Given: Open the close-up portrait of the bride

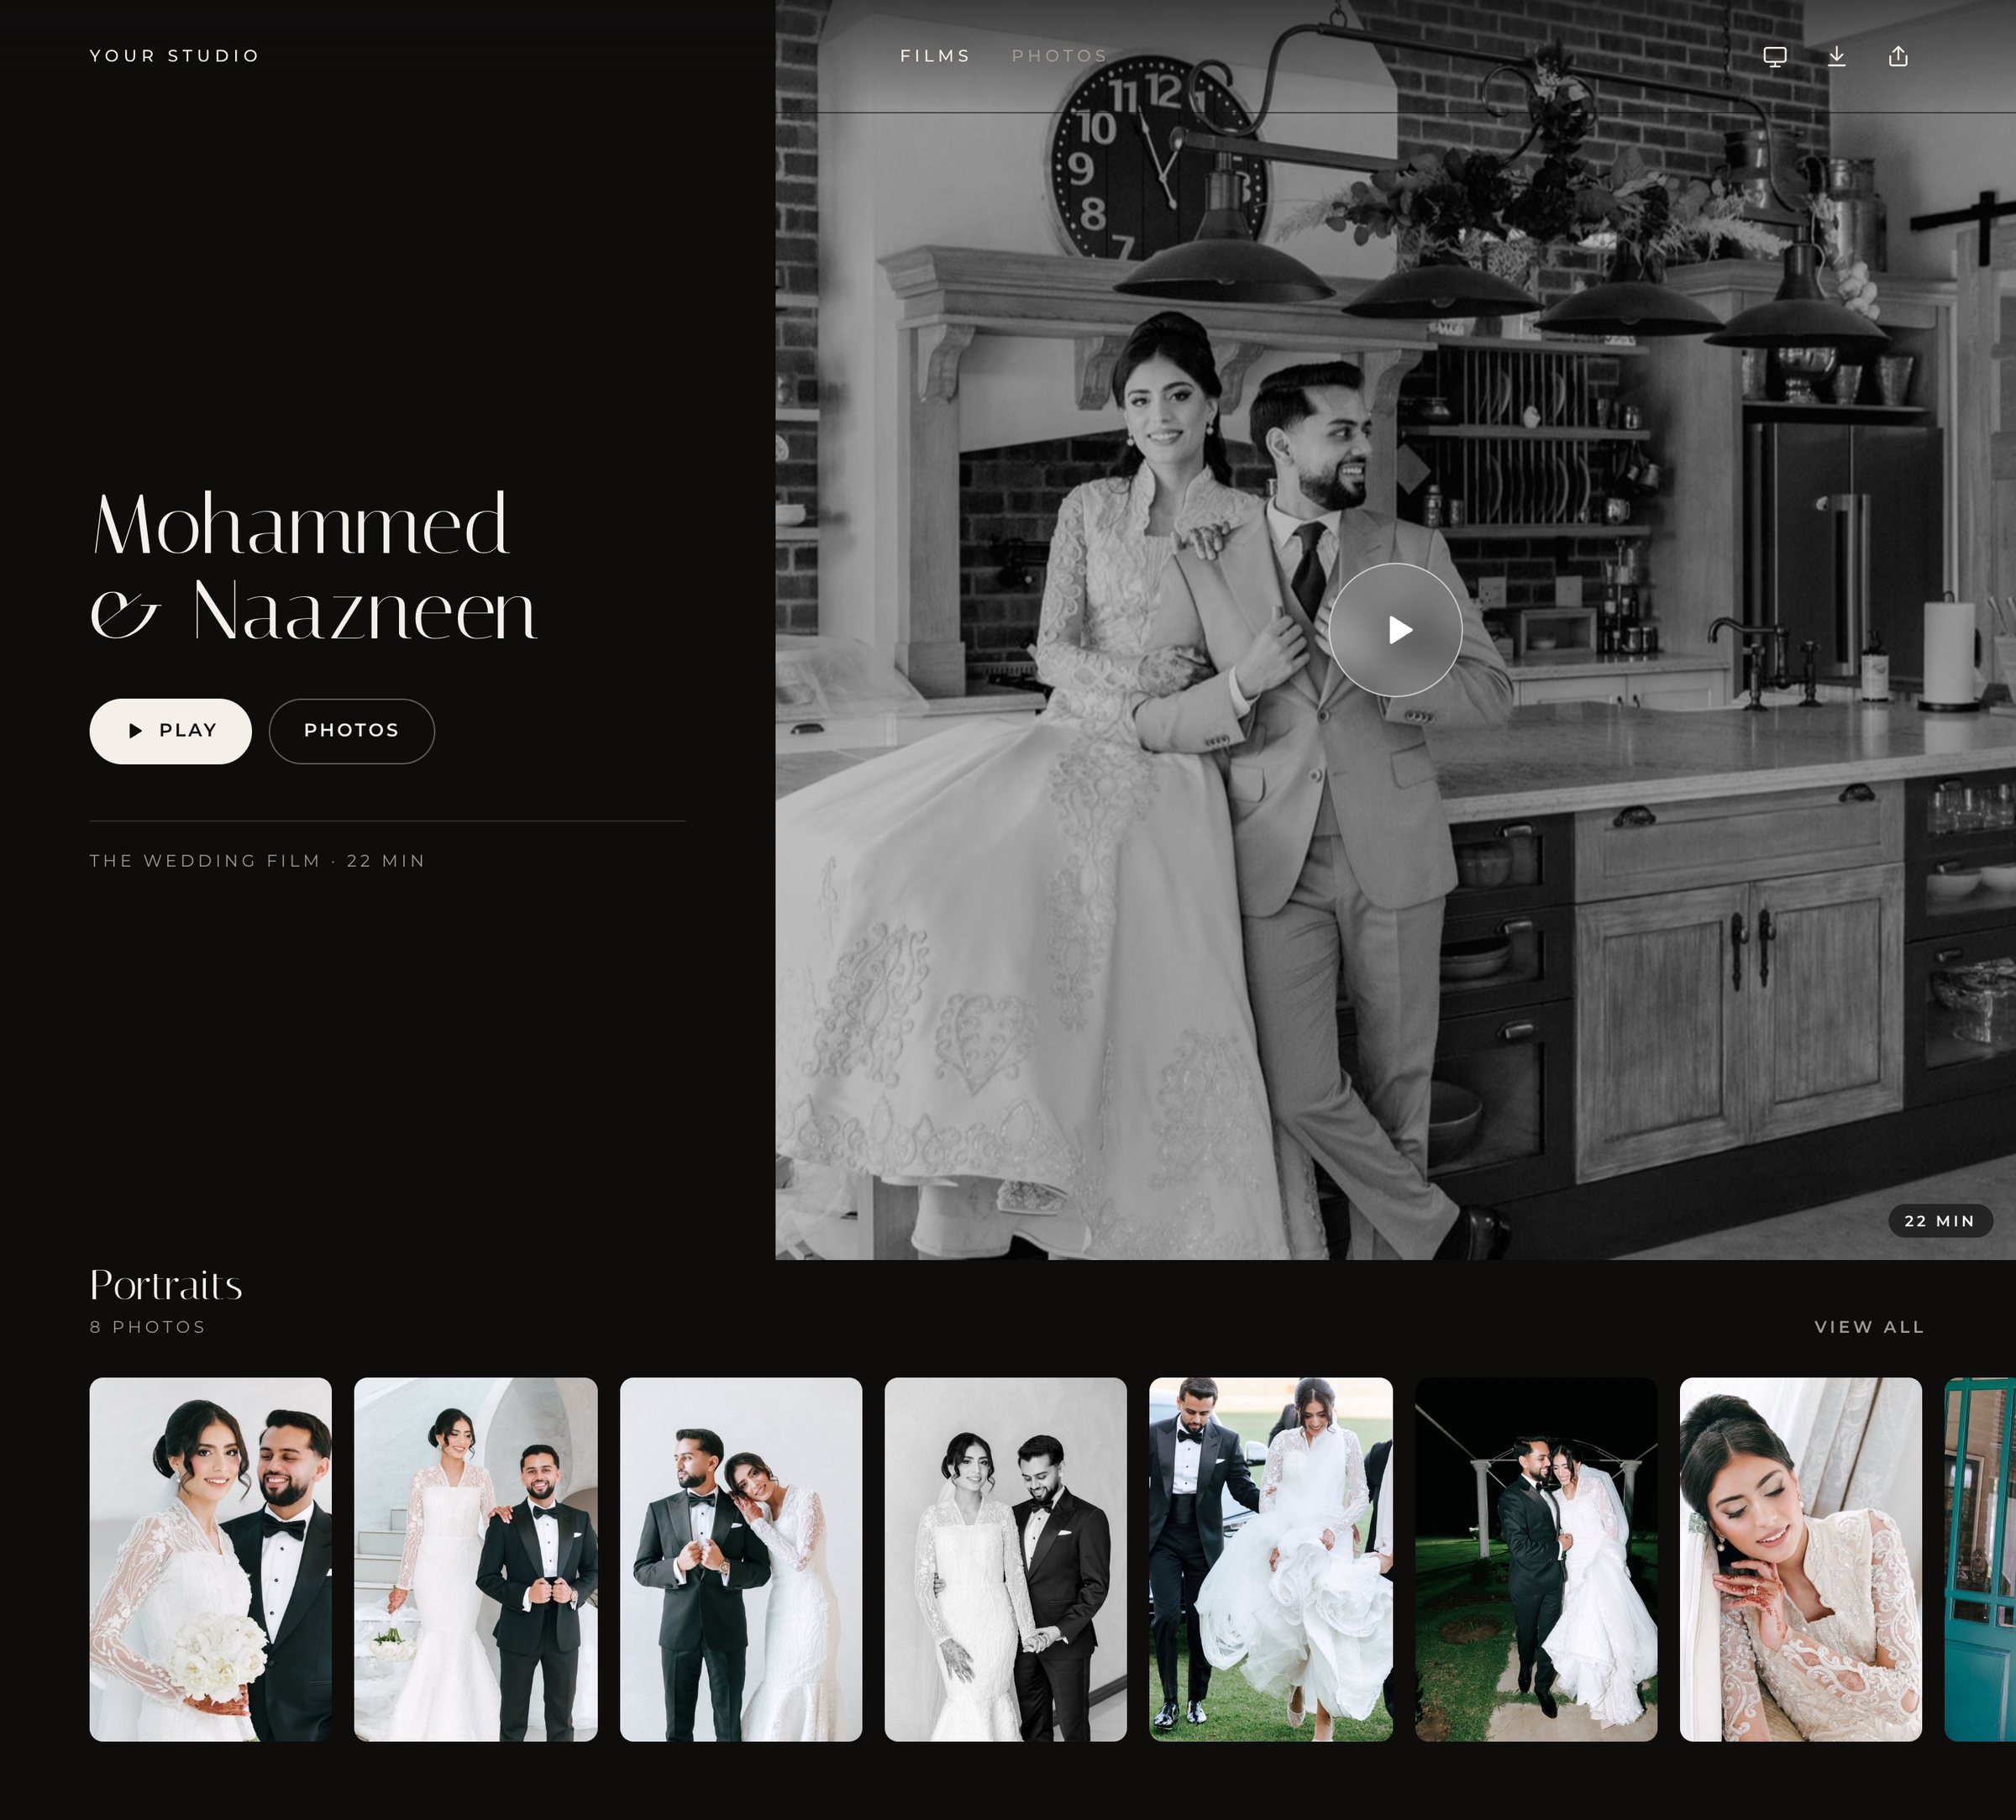Looking at the screenshot, I should coord(1800,1559).
